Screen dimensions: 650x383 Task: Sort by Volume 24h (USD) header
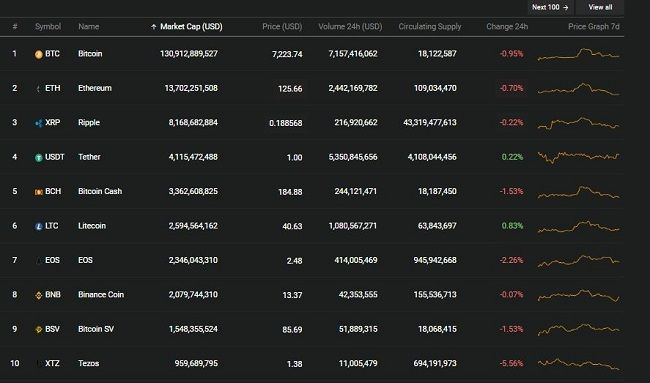click(350, 27)
